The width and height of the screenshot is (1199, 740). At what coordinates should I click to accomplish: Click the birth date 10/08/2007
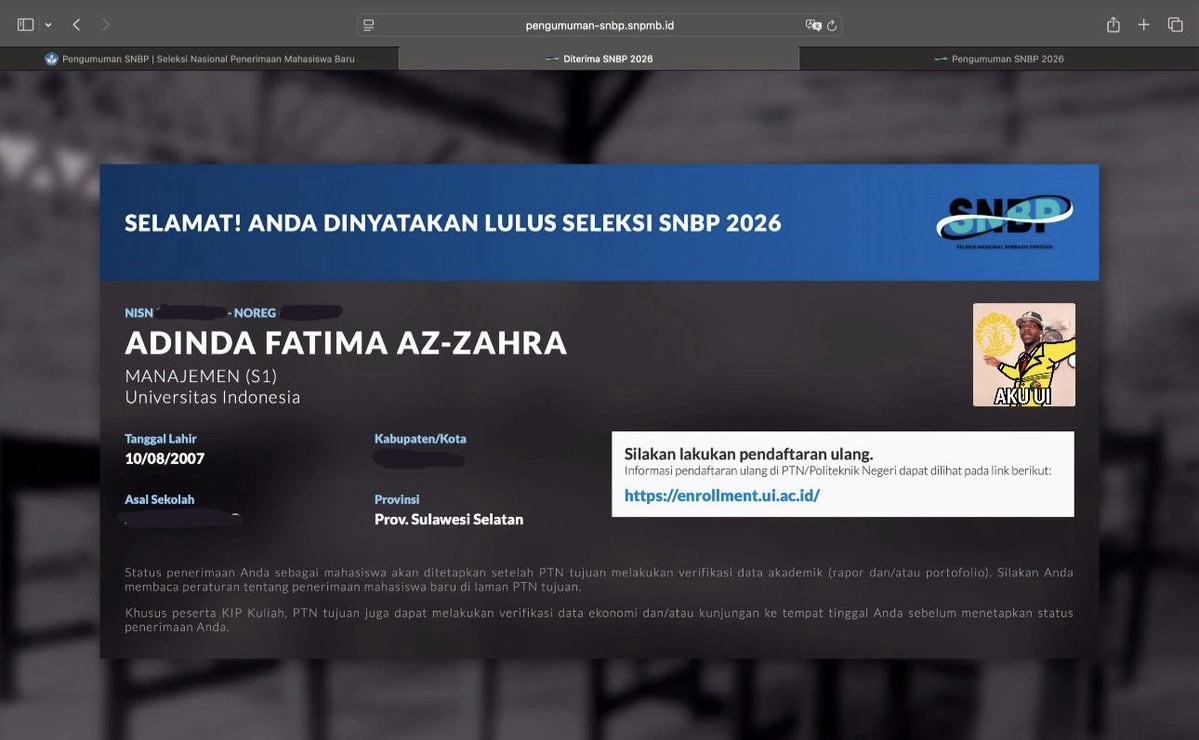pos(164,459)
